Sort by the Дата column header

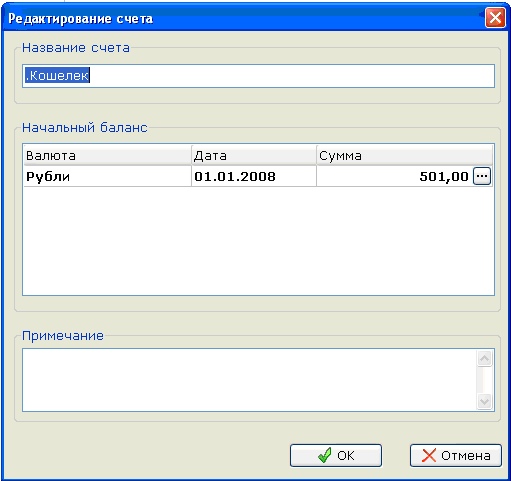[x=254, y=156]
